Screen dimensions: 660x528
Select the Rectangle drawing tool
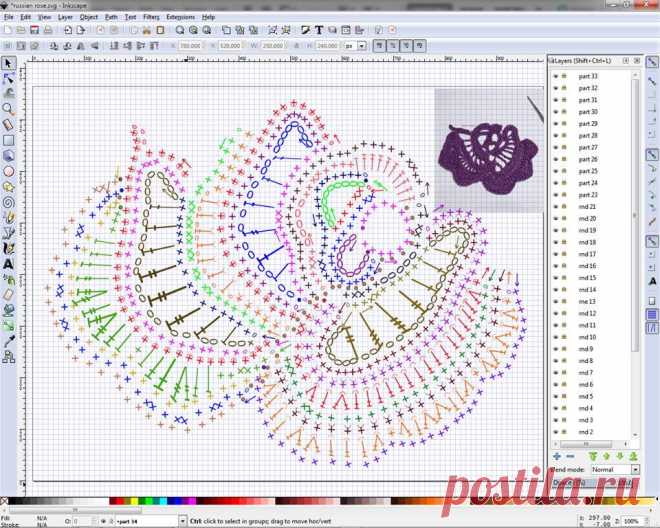[8, 140]
